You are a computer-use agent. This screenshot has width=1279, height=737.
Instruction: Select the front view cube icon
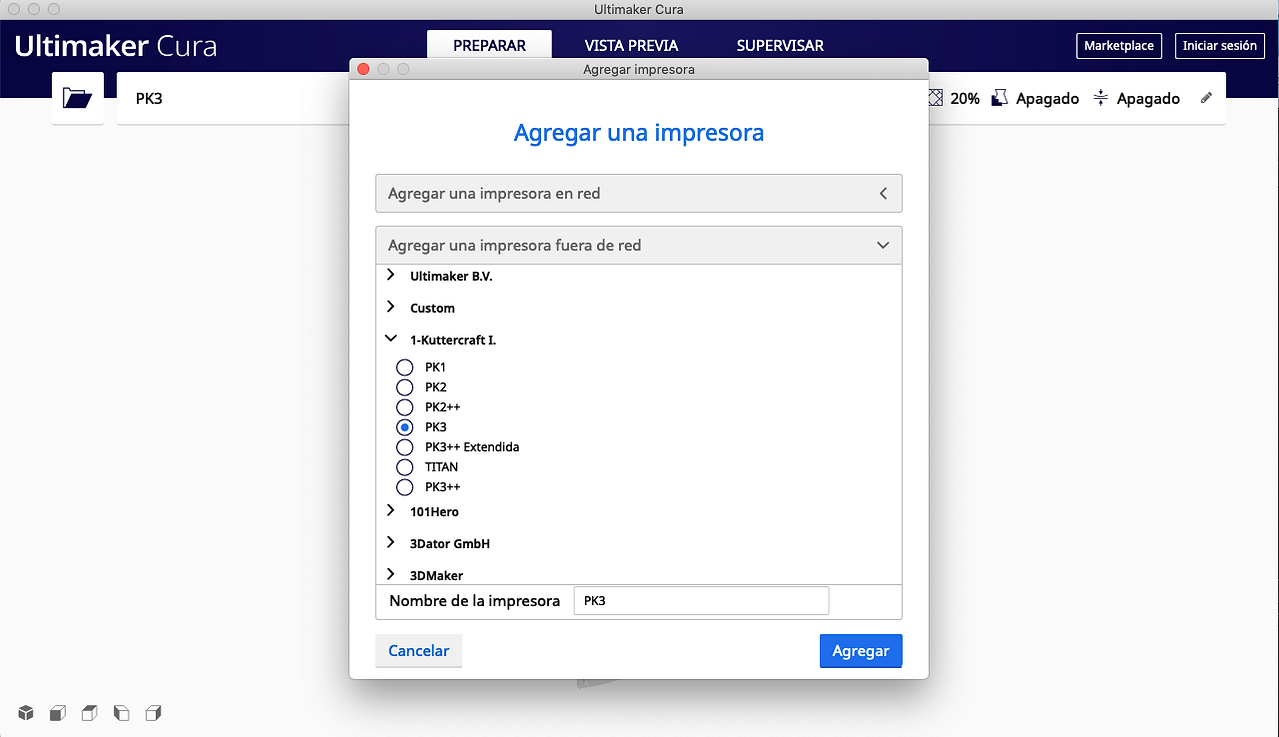[x=58, y=713]
